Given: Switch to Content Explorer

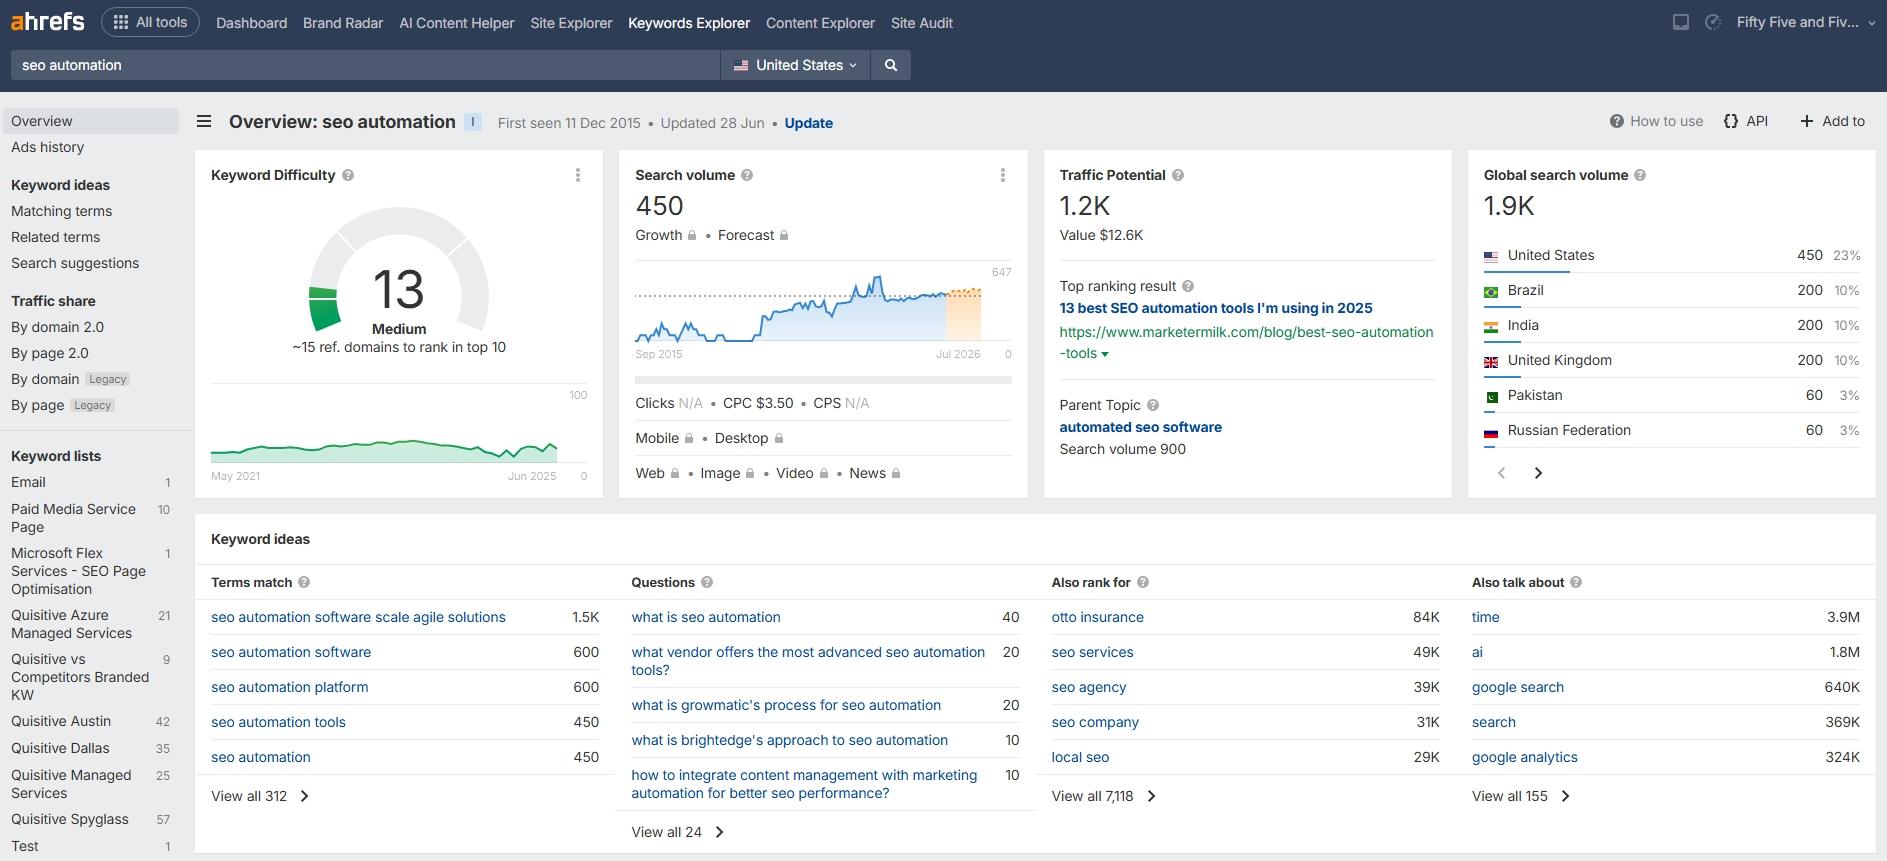Looking at the screenshot, I should (x=820, y=22).
